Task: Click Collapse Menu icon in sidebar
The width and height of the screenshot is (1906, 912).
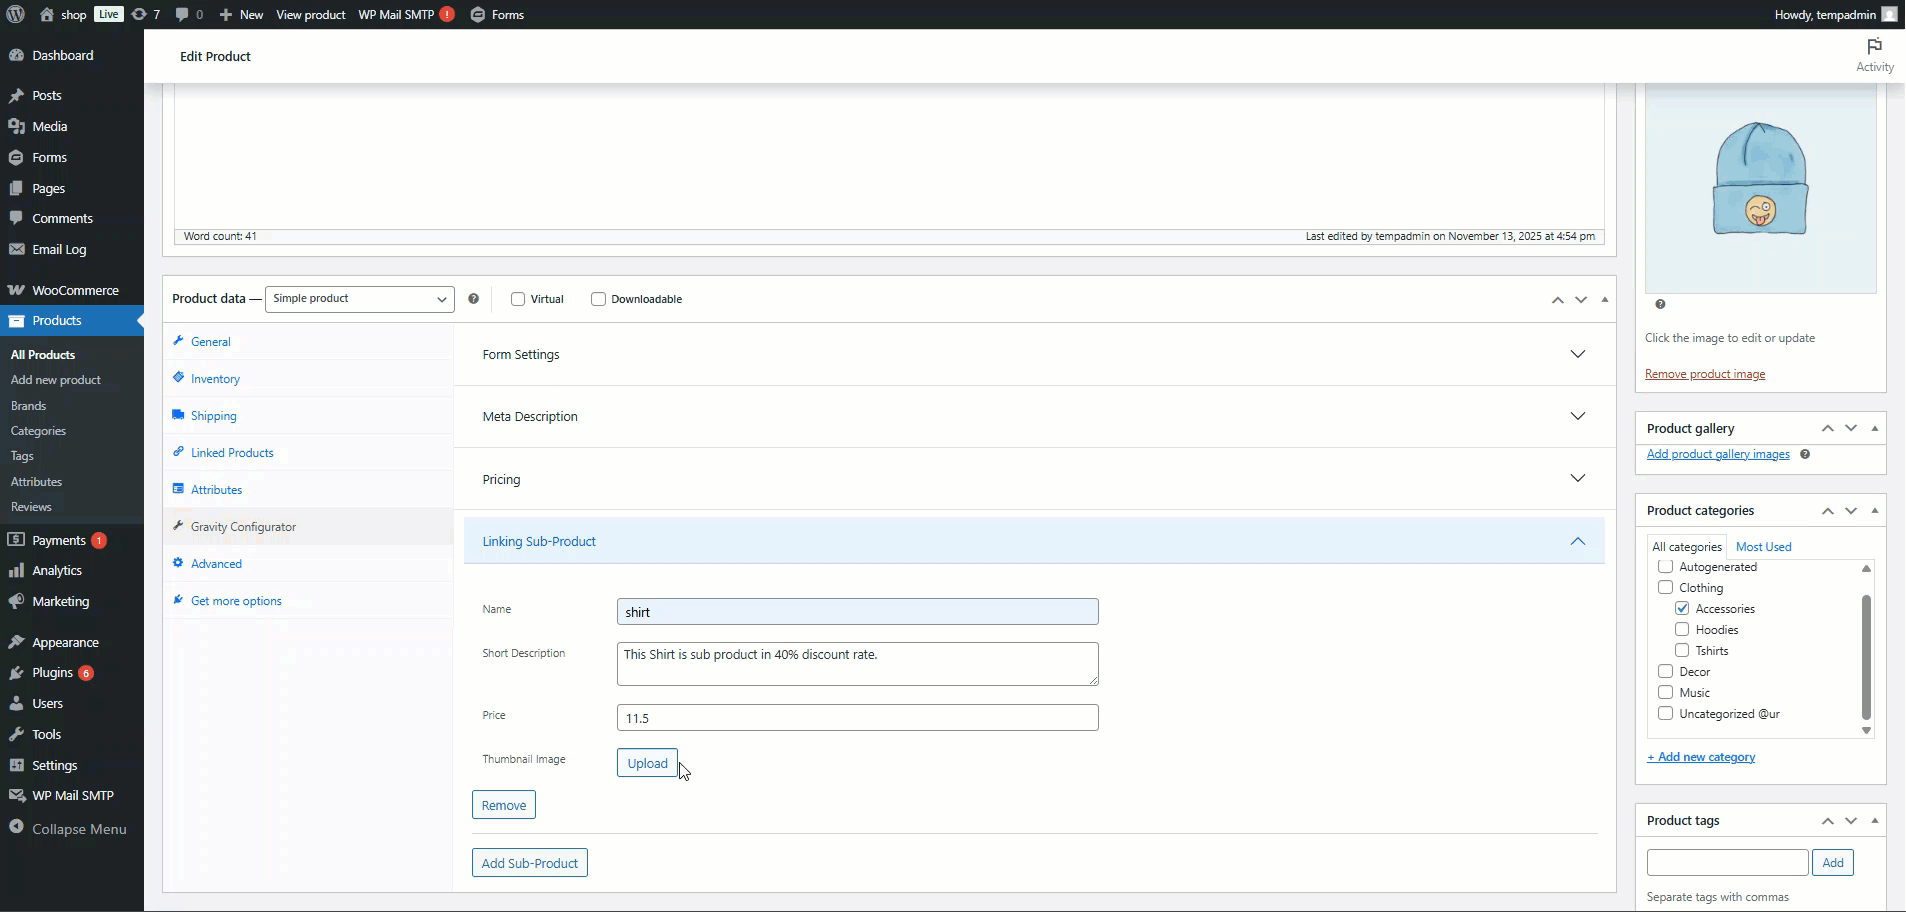Action: coord(16,828)
